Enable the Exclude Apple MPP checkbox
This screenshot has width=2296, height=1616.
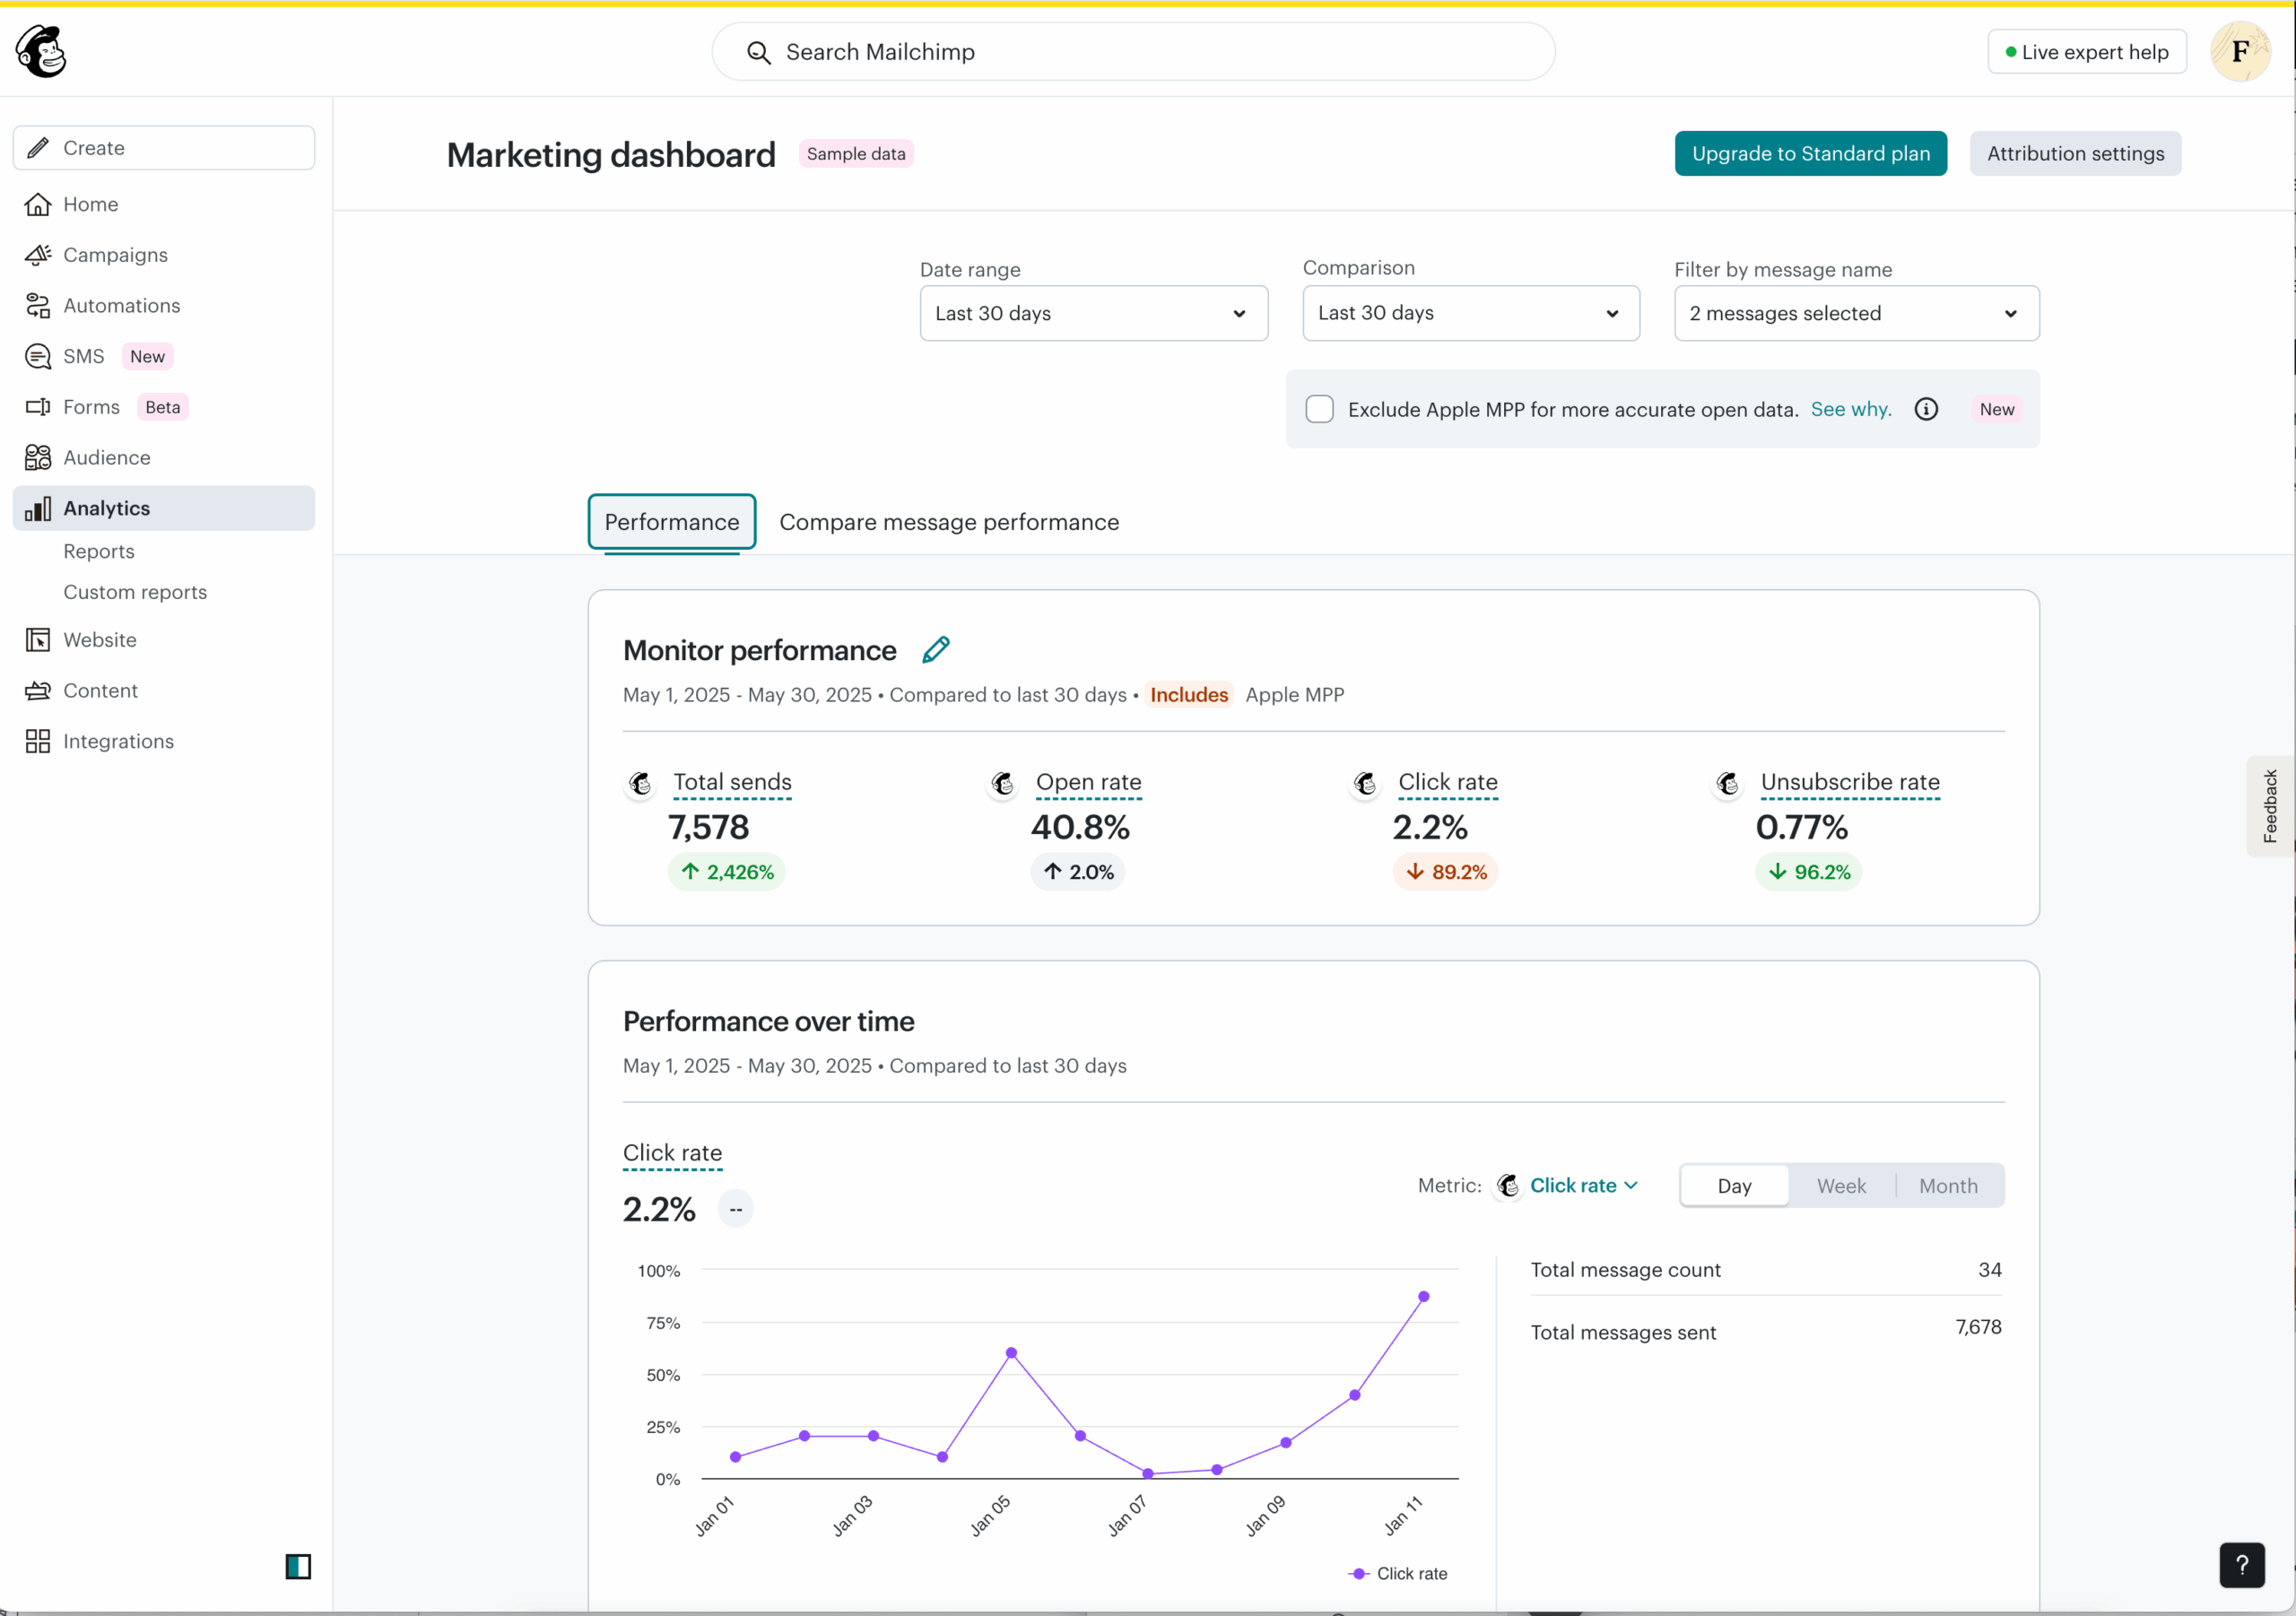click(1319, 409)
